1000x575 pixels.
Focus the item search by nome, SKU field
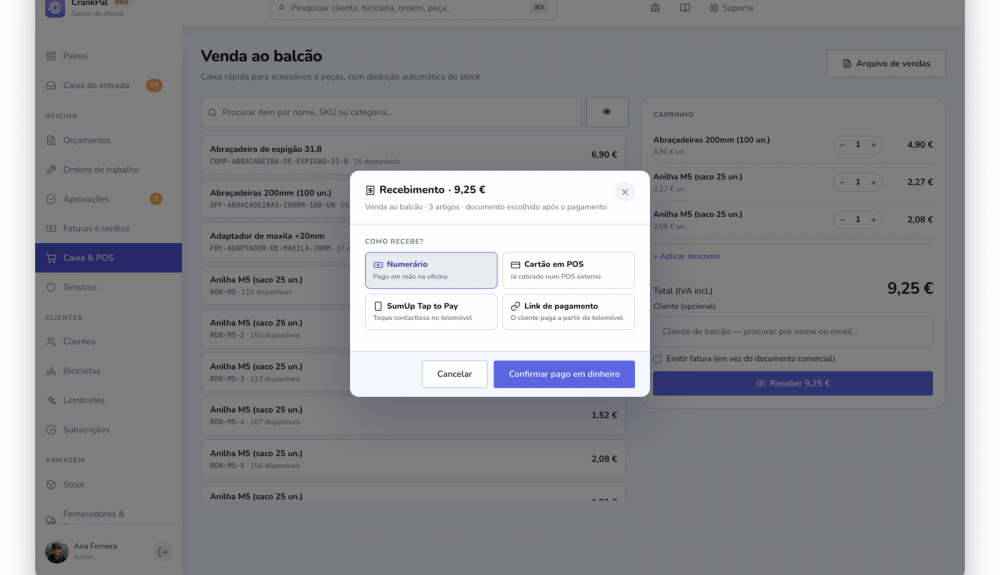tap(390, 112)
